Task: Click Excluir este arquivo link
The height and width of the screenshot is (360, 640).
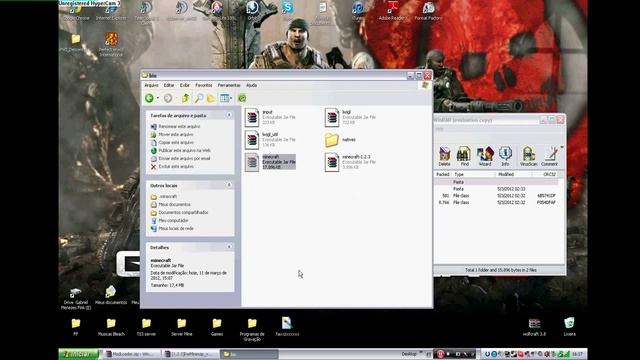Action: click(176, 167)
